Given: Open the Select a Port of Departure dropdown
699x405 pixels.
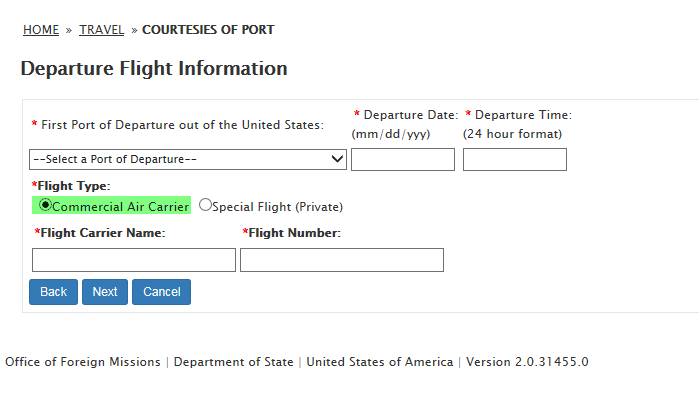Looking at the screenshot, I should (189, 159).
